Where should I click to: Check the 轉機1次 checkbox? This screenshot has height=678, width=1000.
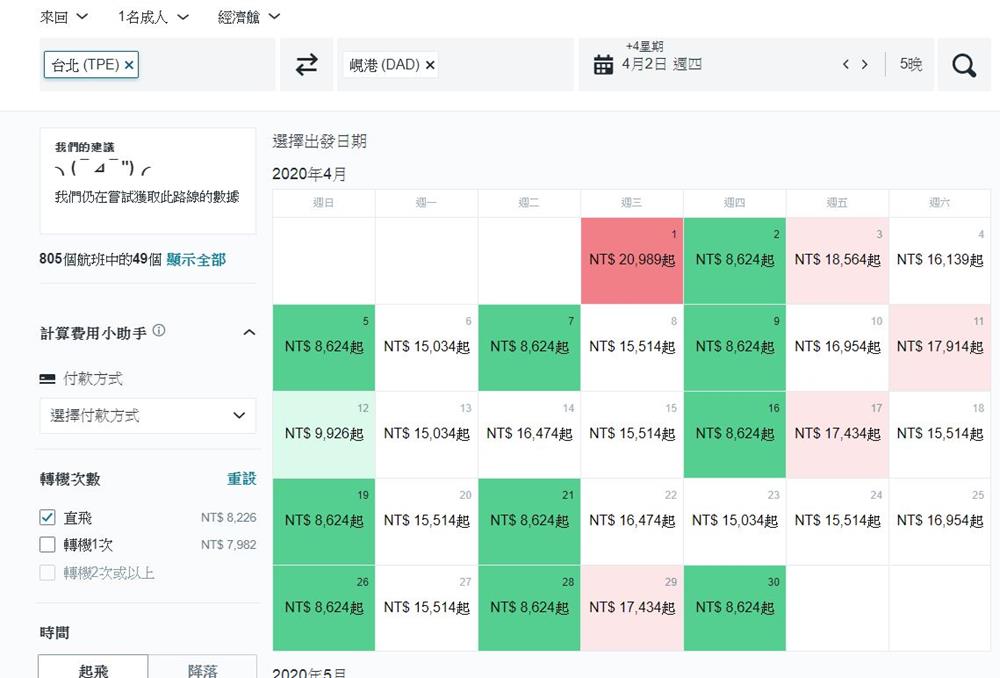pos(47,545)
